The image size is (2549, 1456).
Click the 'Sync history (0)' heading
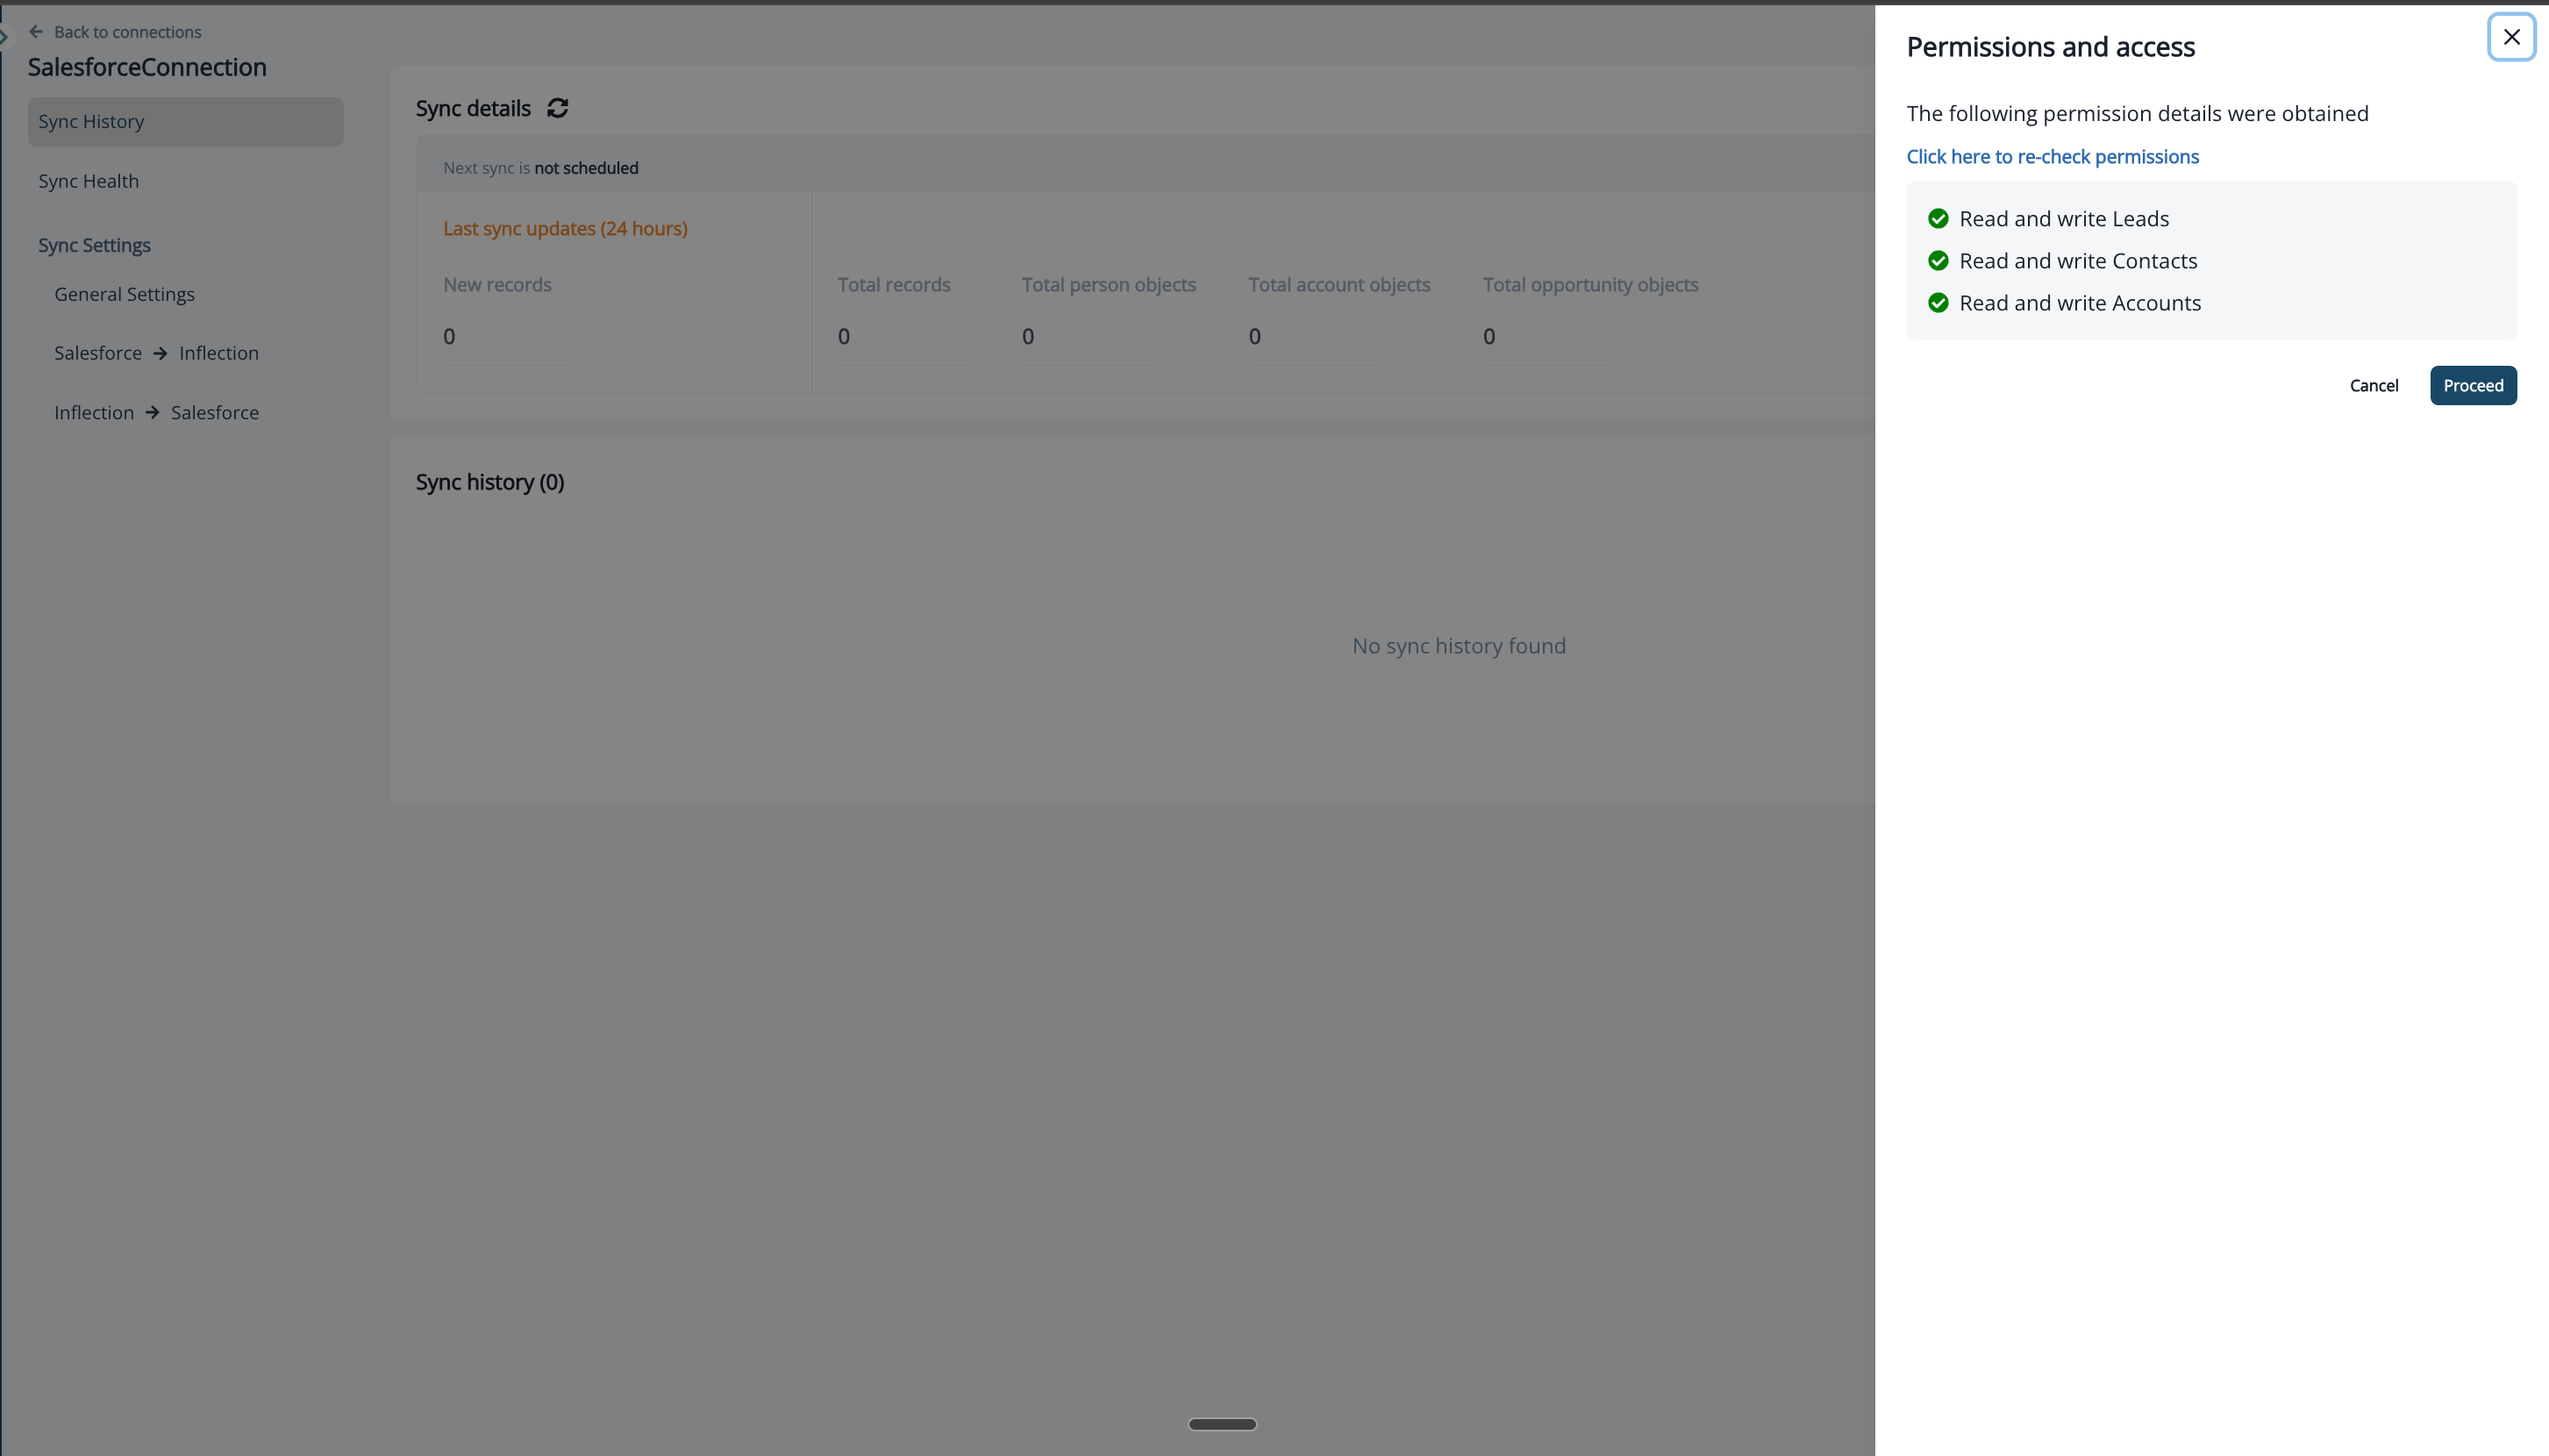490,482
